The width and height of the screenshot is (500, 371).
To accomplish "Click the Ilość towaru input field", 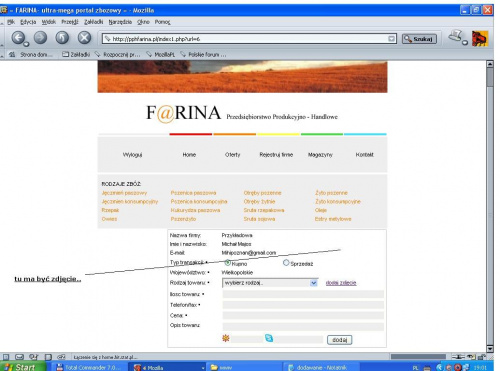I will (x=303, y=294).
